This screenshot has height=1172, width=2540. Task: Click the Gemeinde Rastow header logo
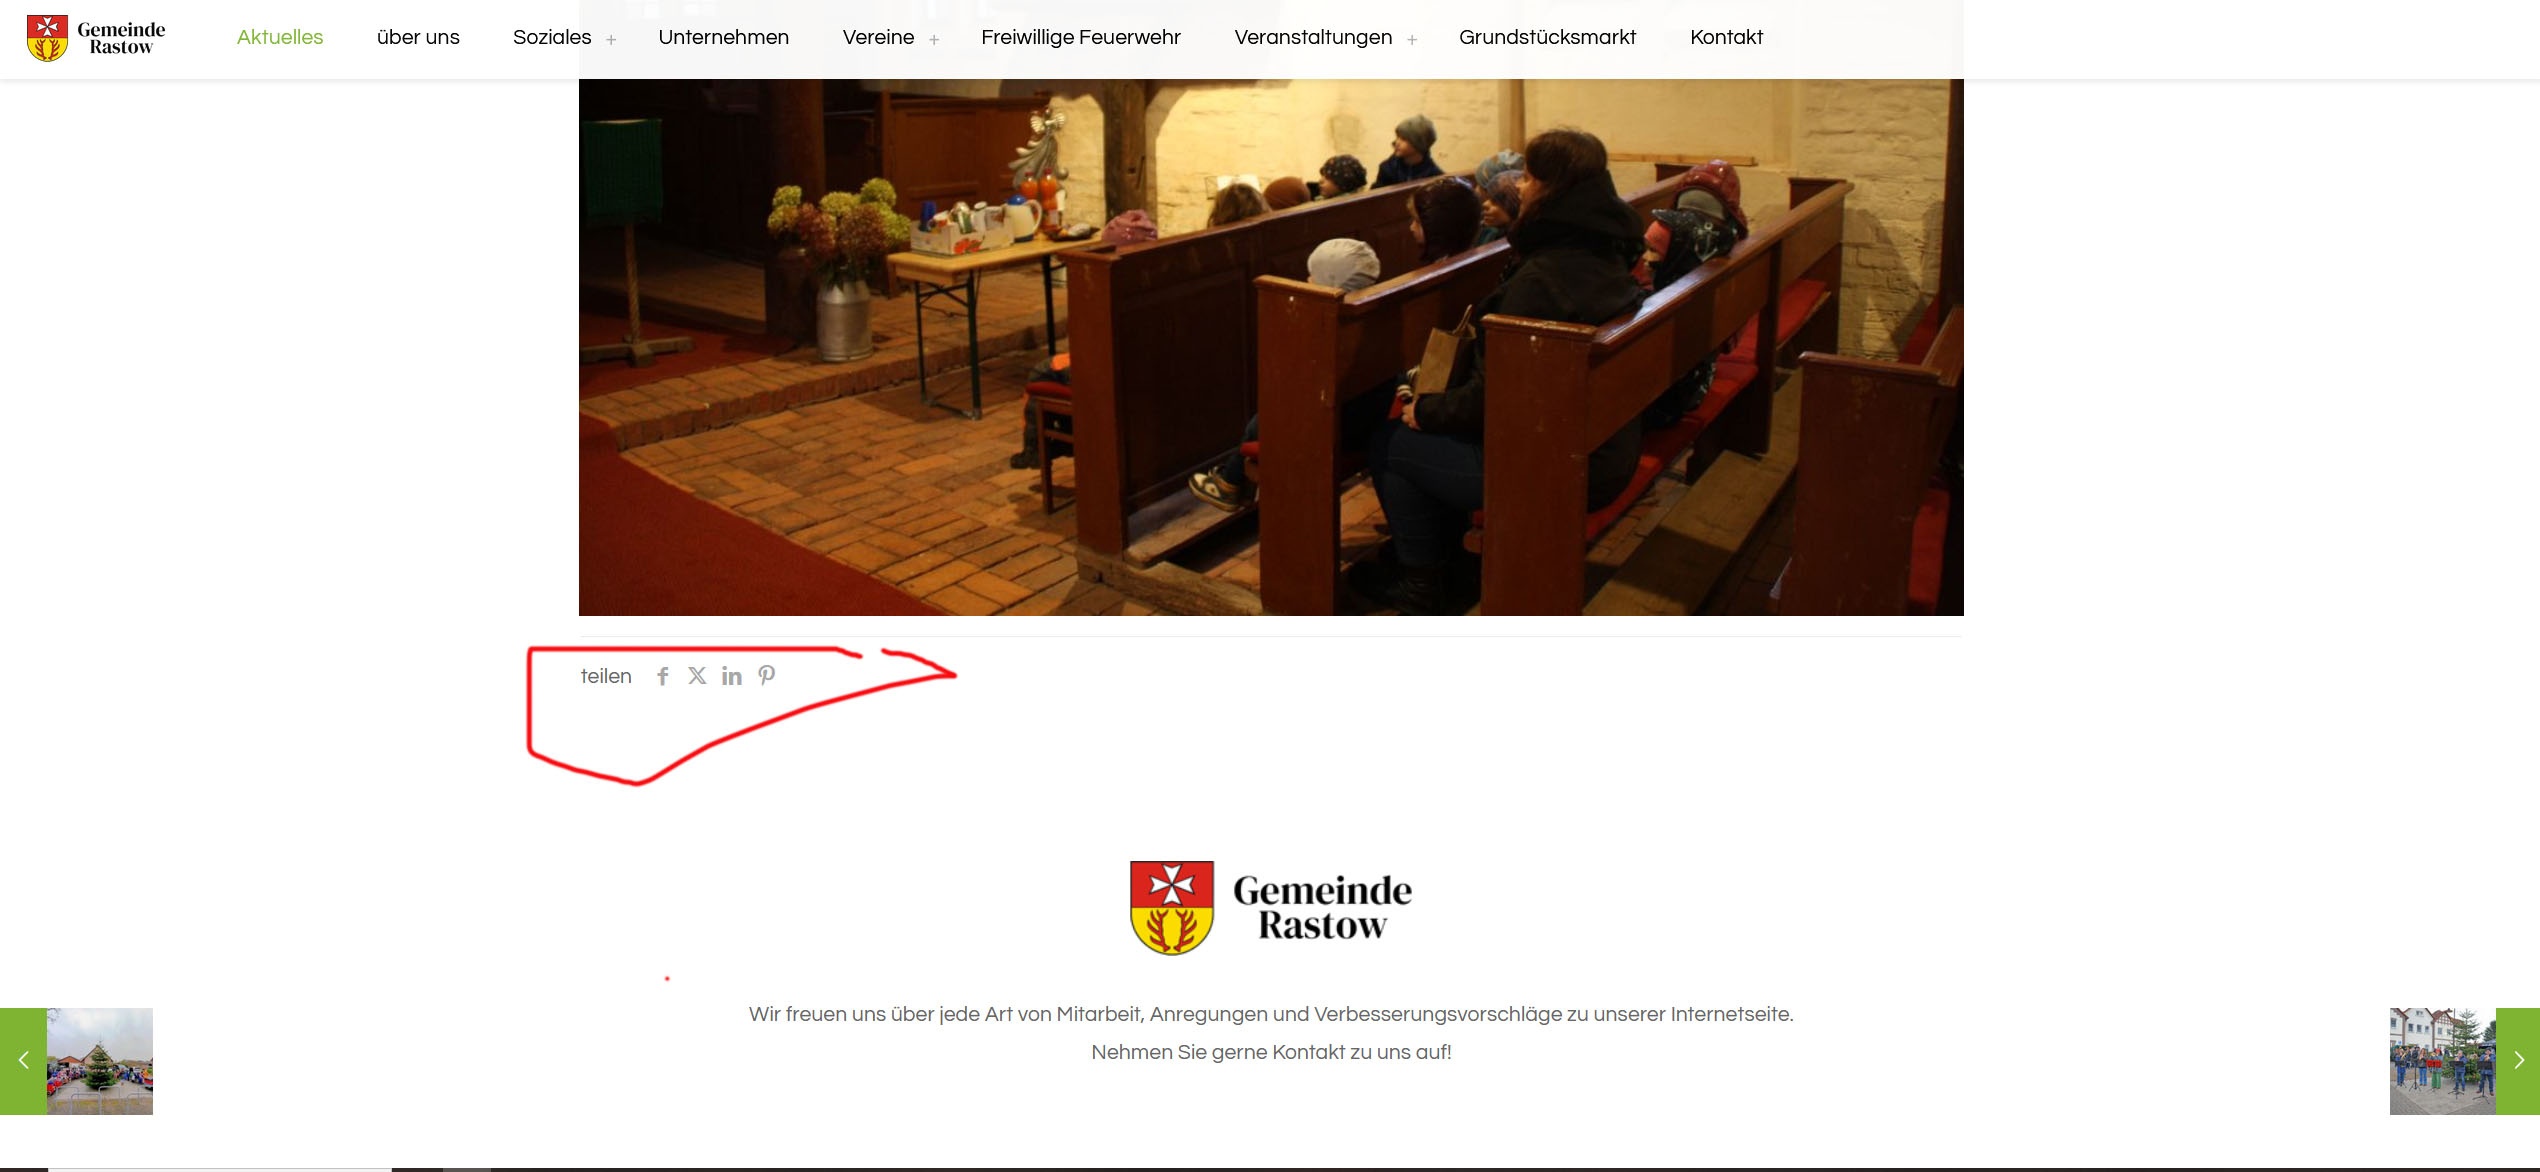click(x=96, y=38)
